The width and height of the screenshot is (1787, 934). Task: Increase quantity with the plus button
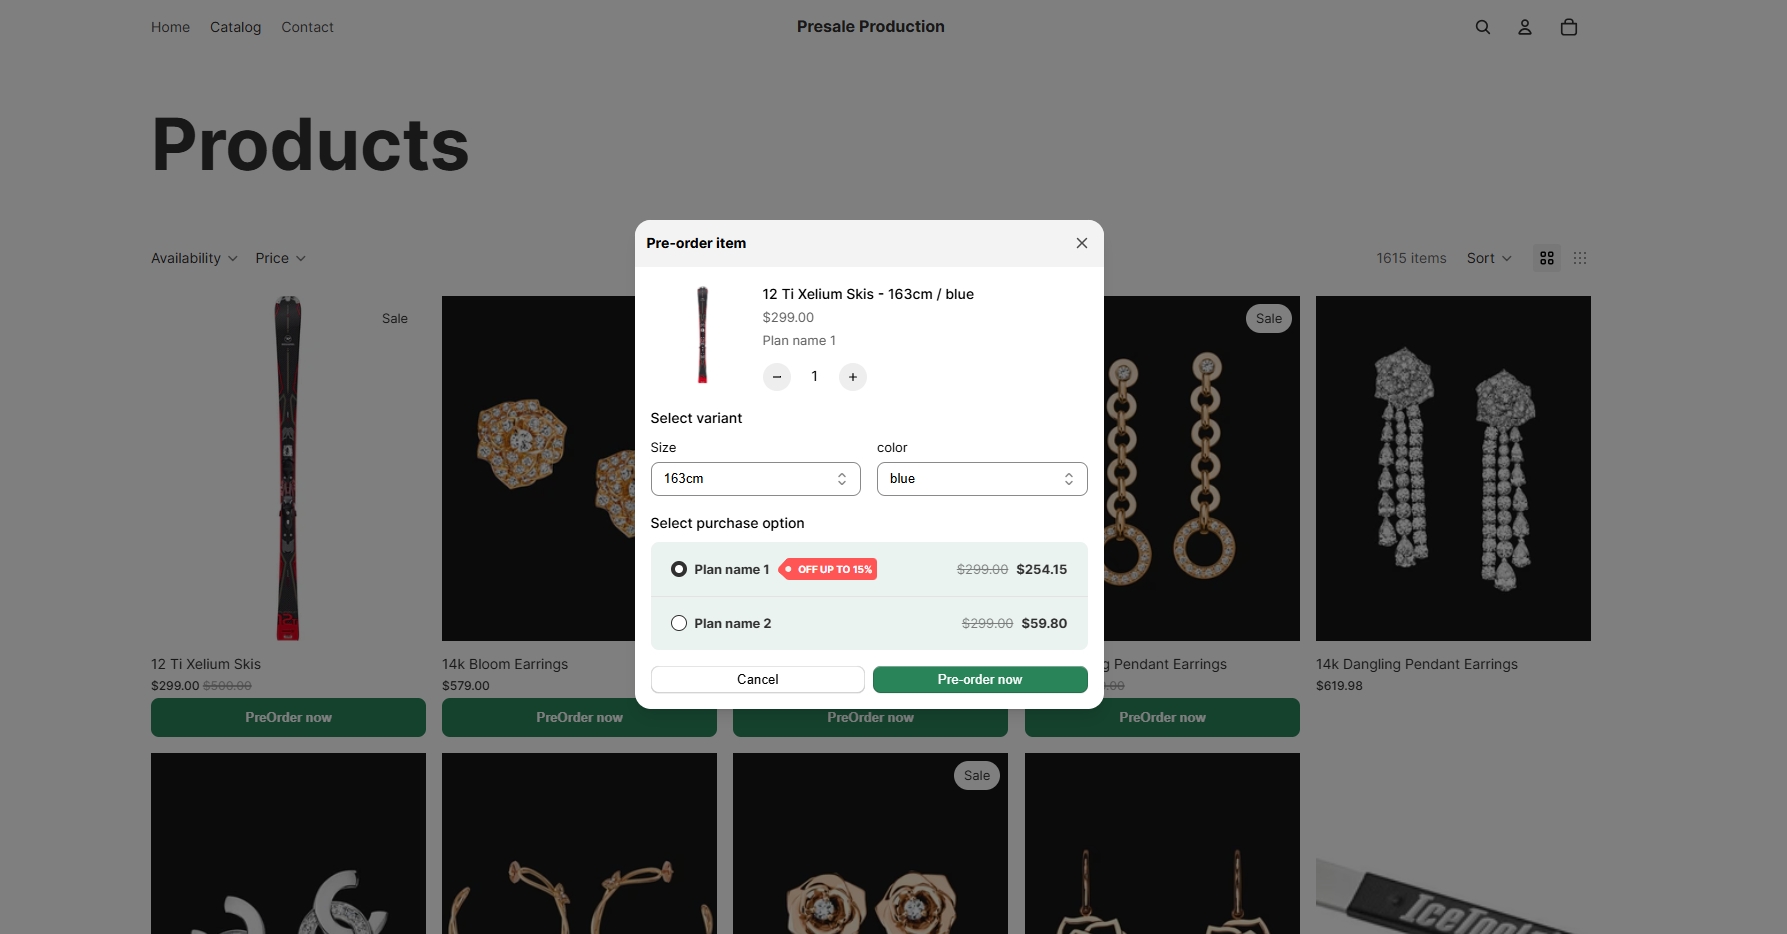(853, 377)
